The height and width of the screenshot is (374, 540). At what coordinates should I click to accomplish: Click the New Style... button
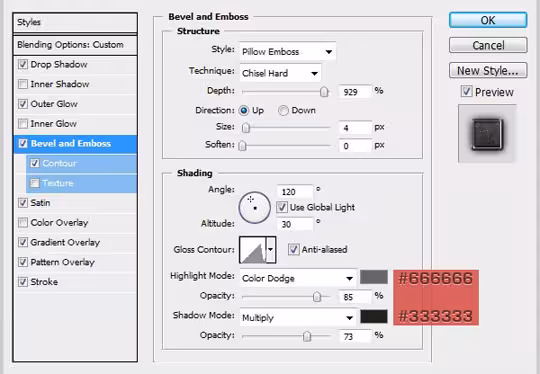click(488, 70)
